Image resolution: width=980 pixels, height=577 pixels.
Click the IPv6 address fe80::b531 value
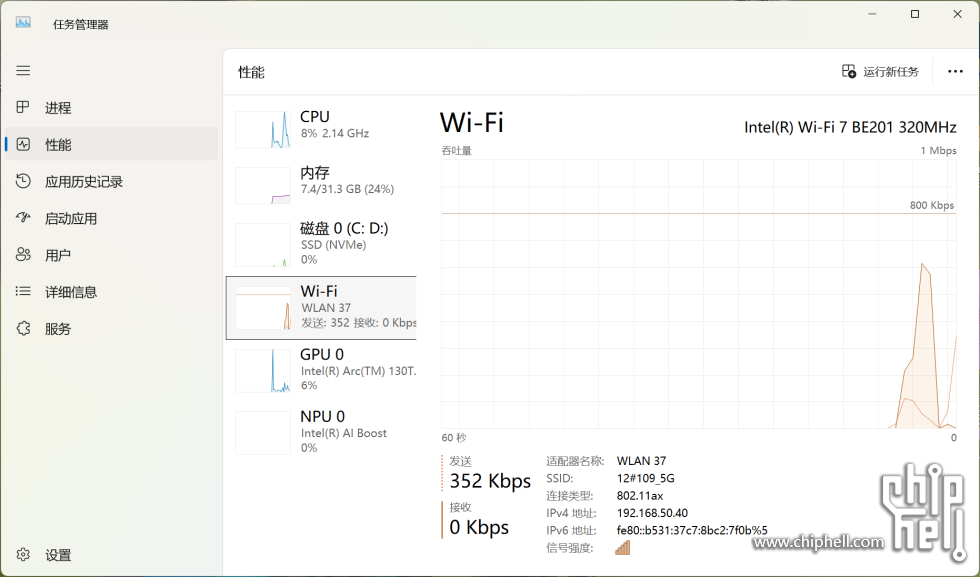(x=692, y=530)
